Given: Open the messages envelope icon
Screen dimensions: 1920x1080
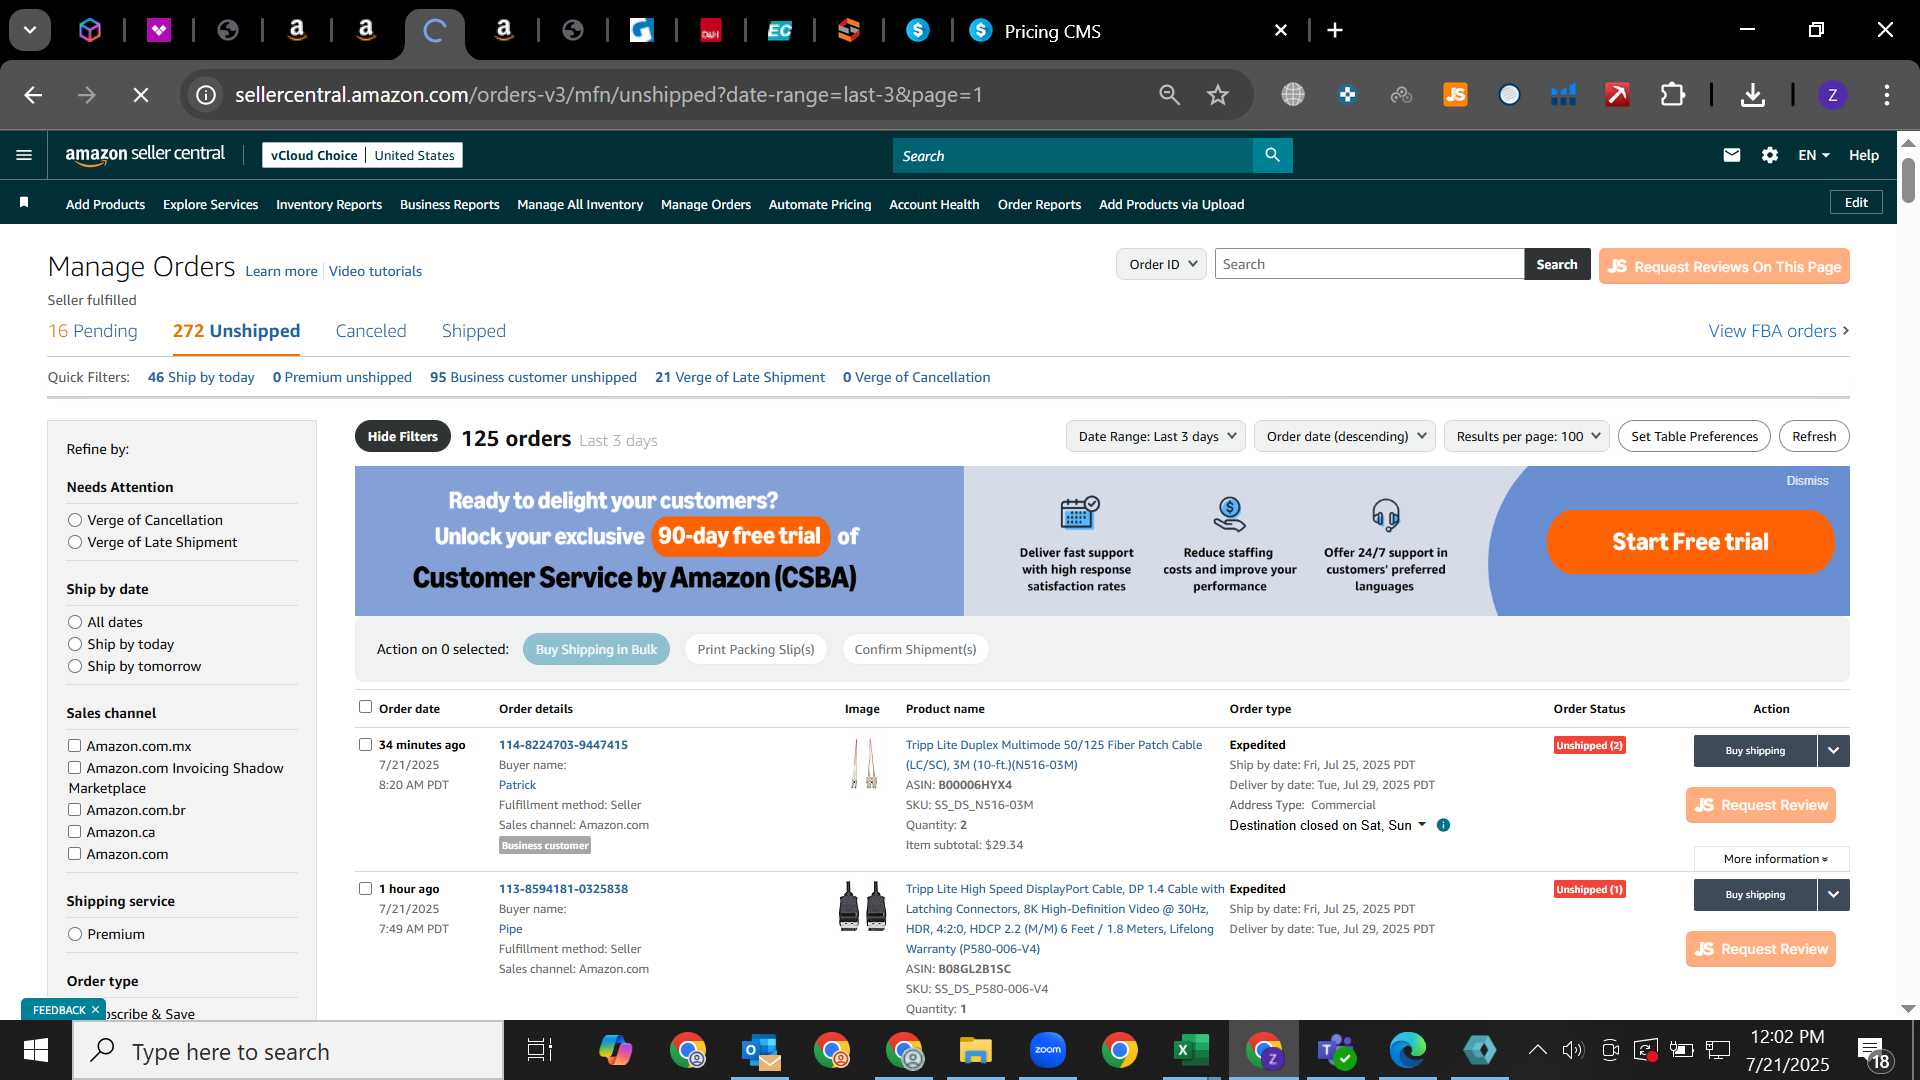Looking at the screenshot, I should pos(1732,155).
